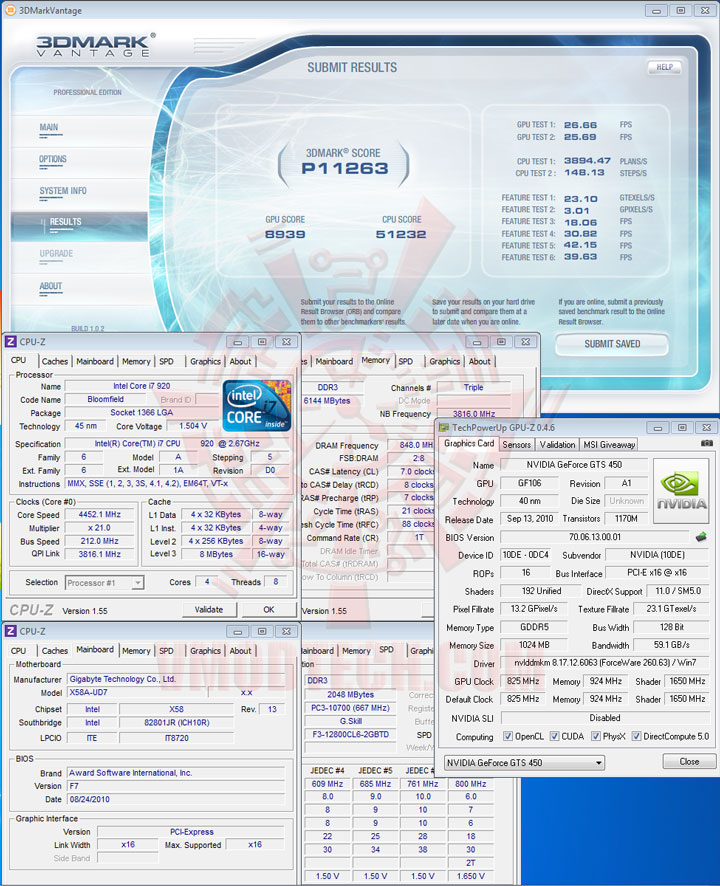This screenshot has width=720, height=886.
Task: Toggle the DirectCompute 5.0 checkbox
Action: (x=636, y=736)
